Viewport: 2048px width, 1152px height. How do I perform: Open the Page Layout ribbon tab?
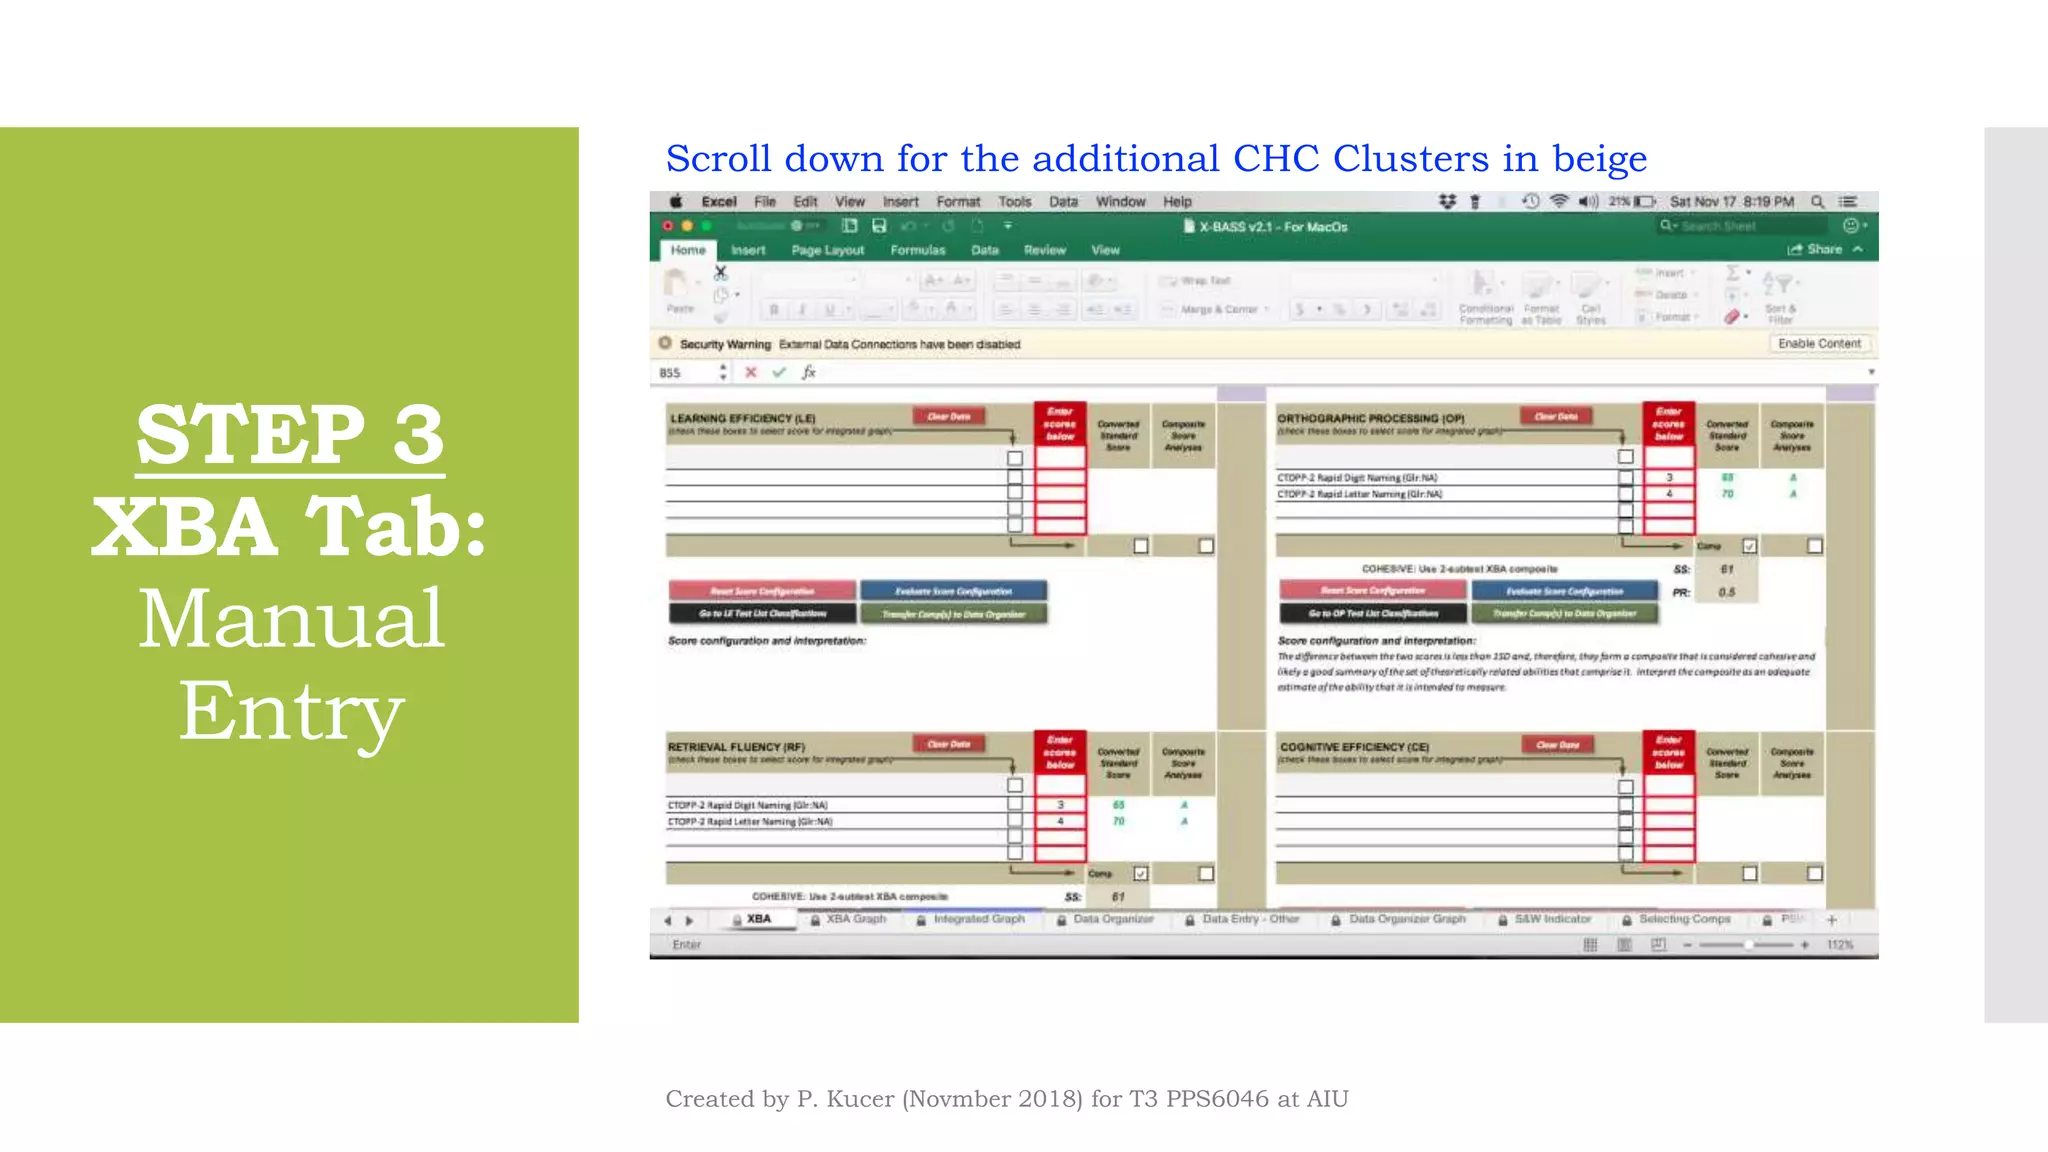click(827, 250)
